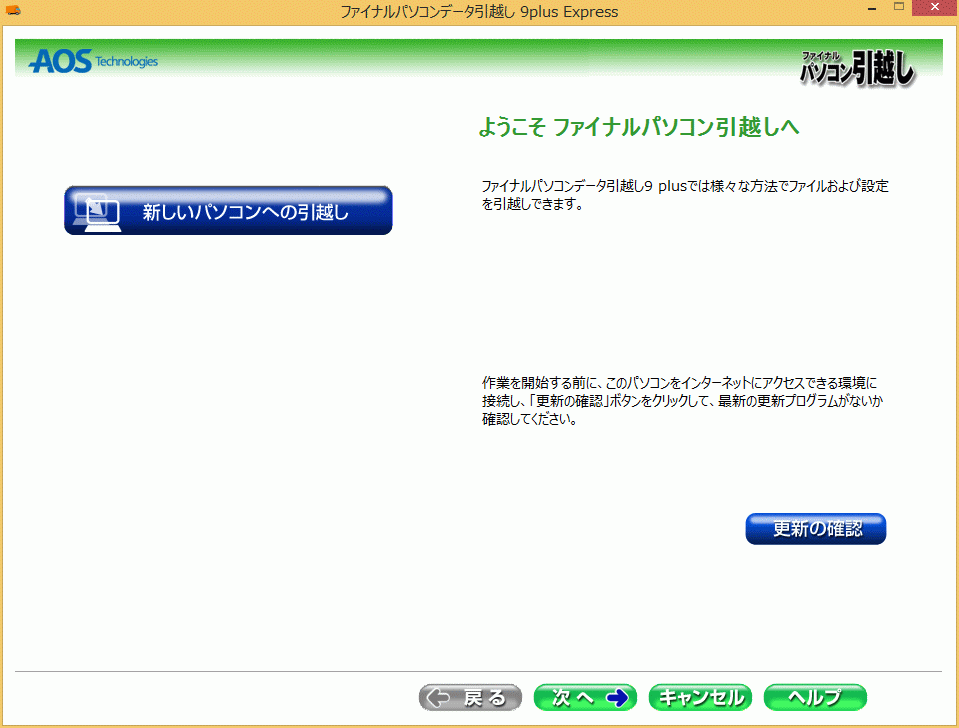
Task: Click the blue right arrow on 次へ
Action: [x=618, y=698]
